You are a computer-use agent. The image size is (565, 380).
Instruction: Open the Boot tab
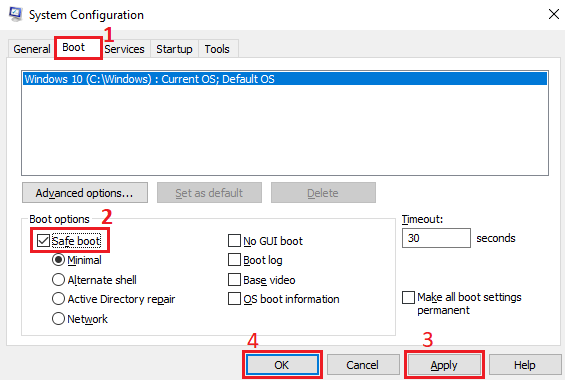point(78,48)
